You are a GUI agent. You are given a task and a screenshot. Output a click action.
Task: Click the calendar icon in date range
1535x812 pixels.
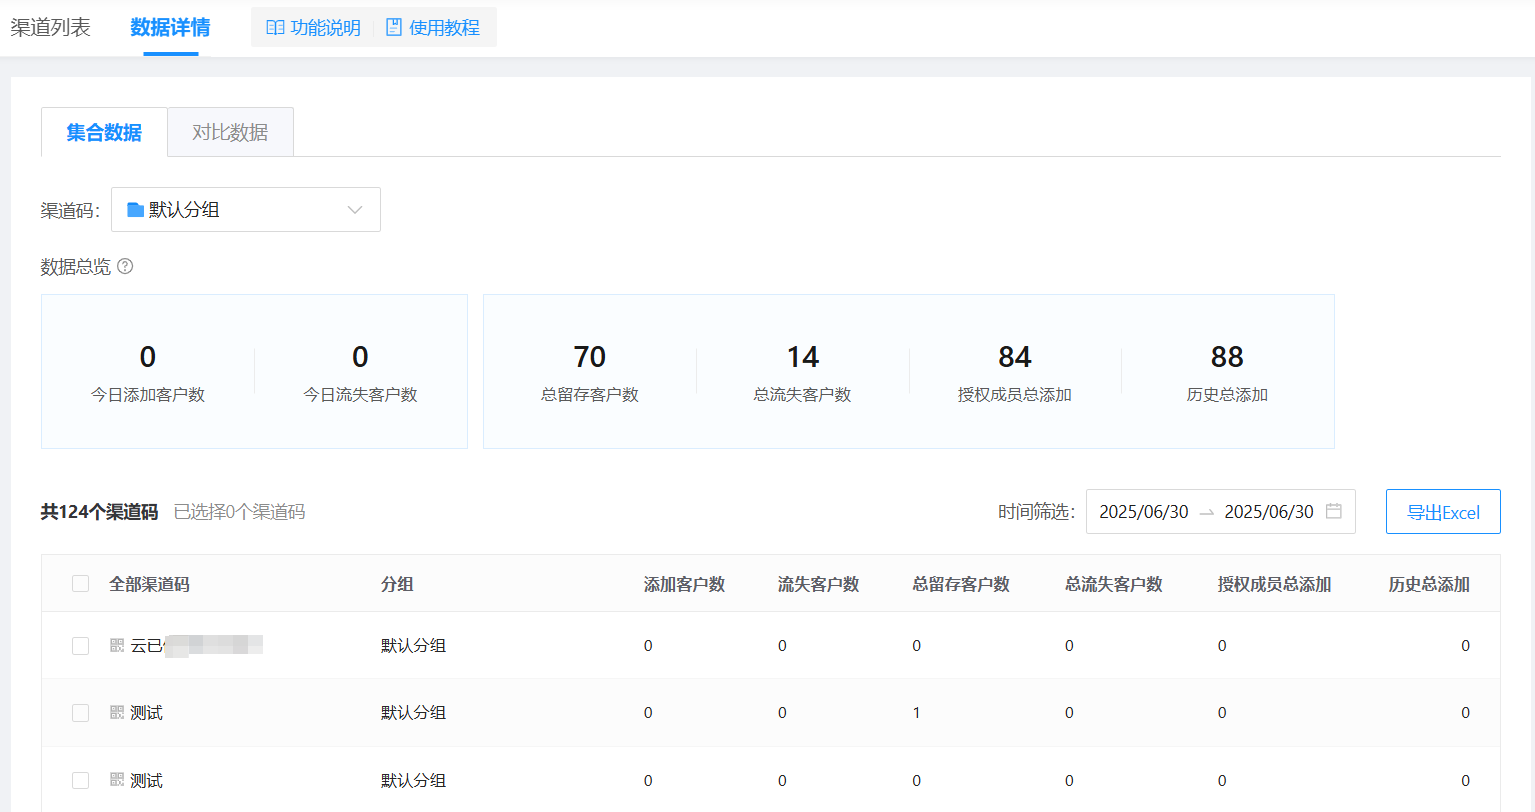(1333, 511)
